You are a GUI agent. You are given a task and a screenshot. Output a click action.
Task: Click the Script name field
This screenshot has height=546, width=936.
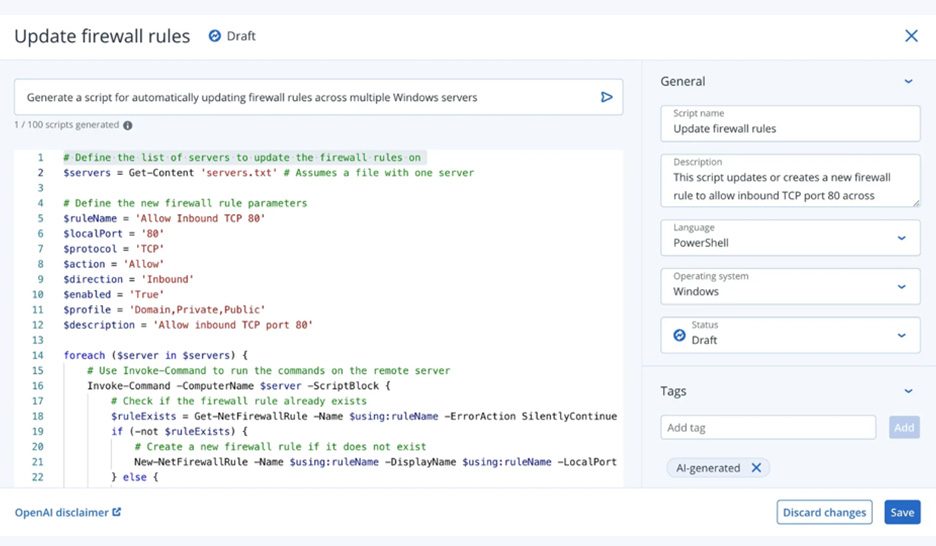[x=790, y=124]
